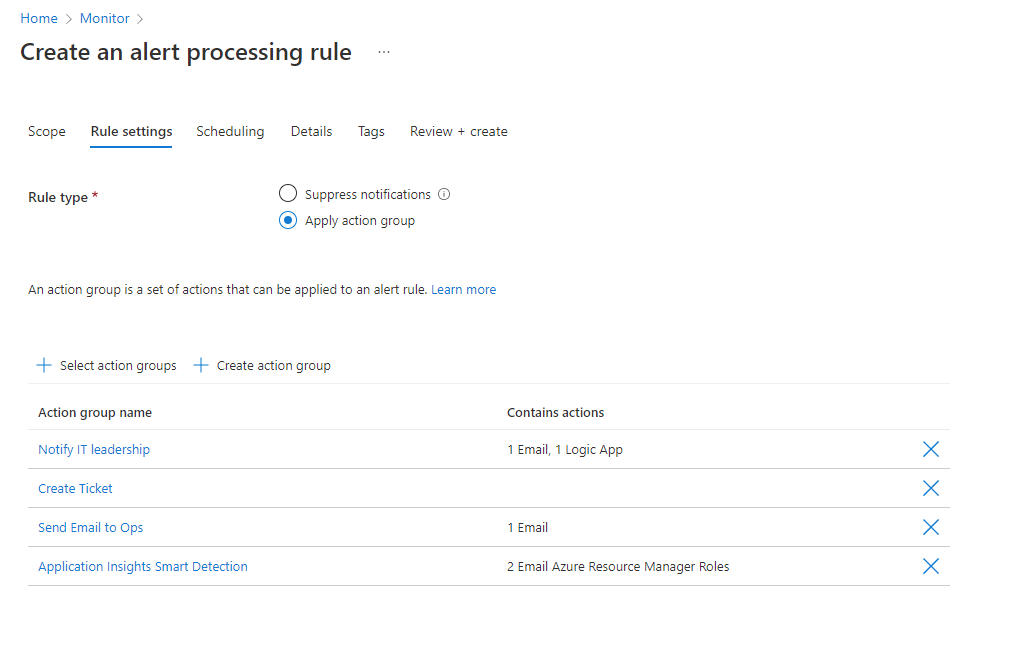This screenshot has width=1019, height=667.
Task: Remove the Send Email to Ops action group
Action: (930, 527)
